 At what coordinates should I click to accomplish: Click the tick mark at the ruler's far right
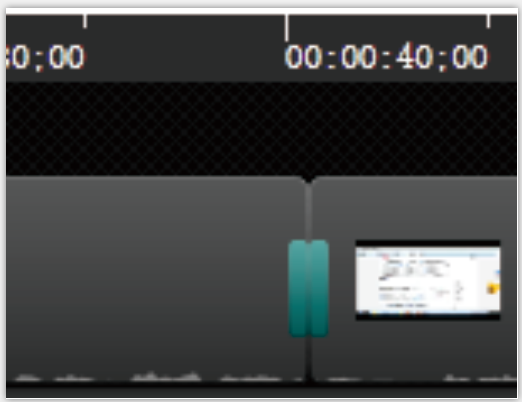pyautogui.click(x=488, y=21)
